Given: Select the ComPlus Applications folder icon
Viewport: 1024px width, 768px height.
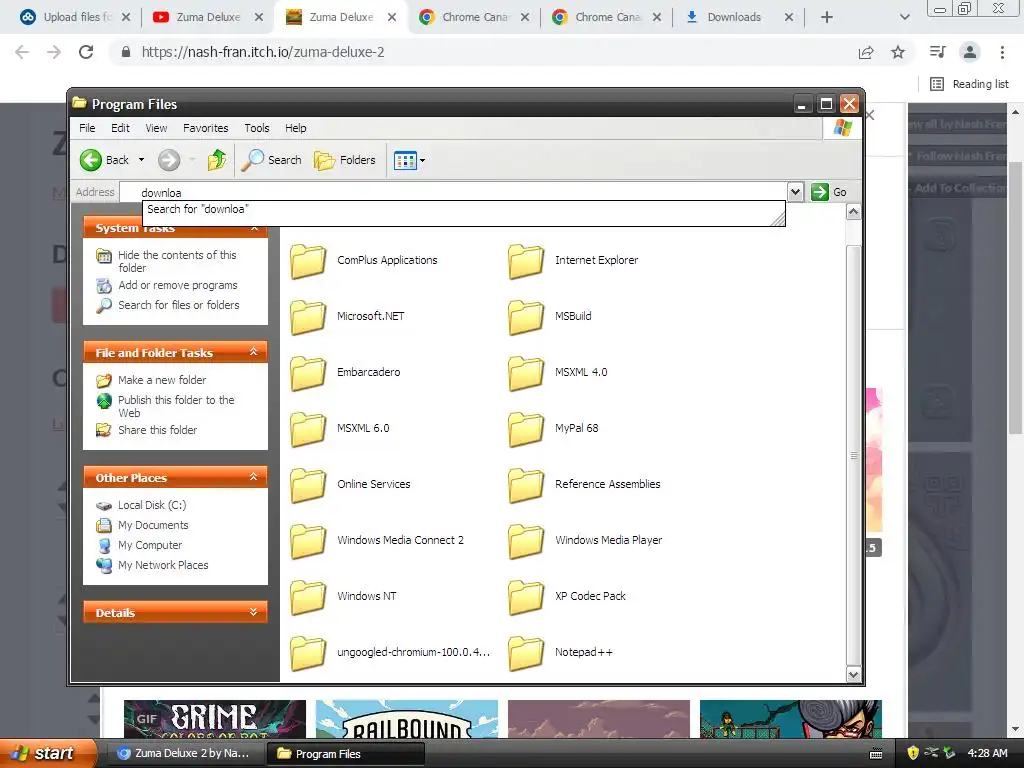Looking at the screenshot, I should pos(308,261).
